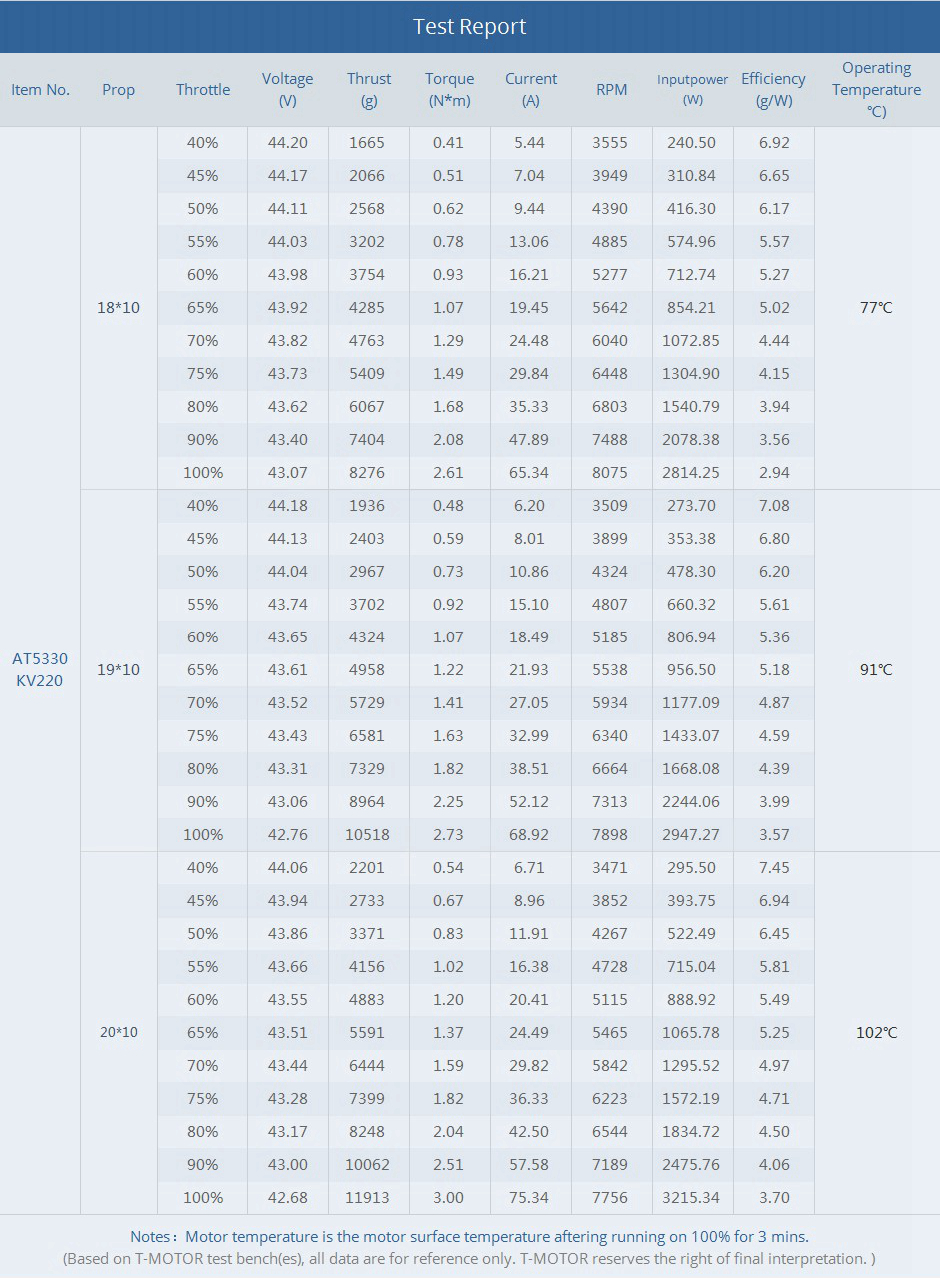Select the Efficiency (g/W) column header
The height and width of the screenshot is (1278, 940).
(x=773, y=90)
